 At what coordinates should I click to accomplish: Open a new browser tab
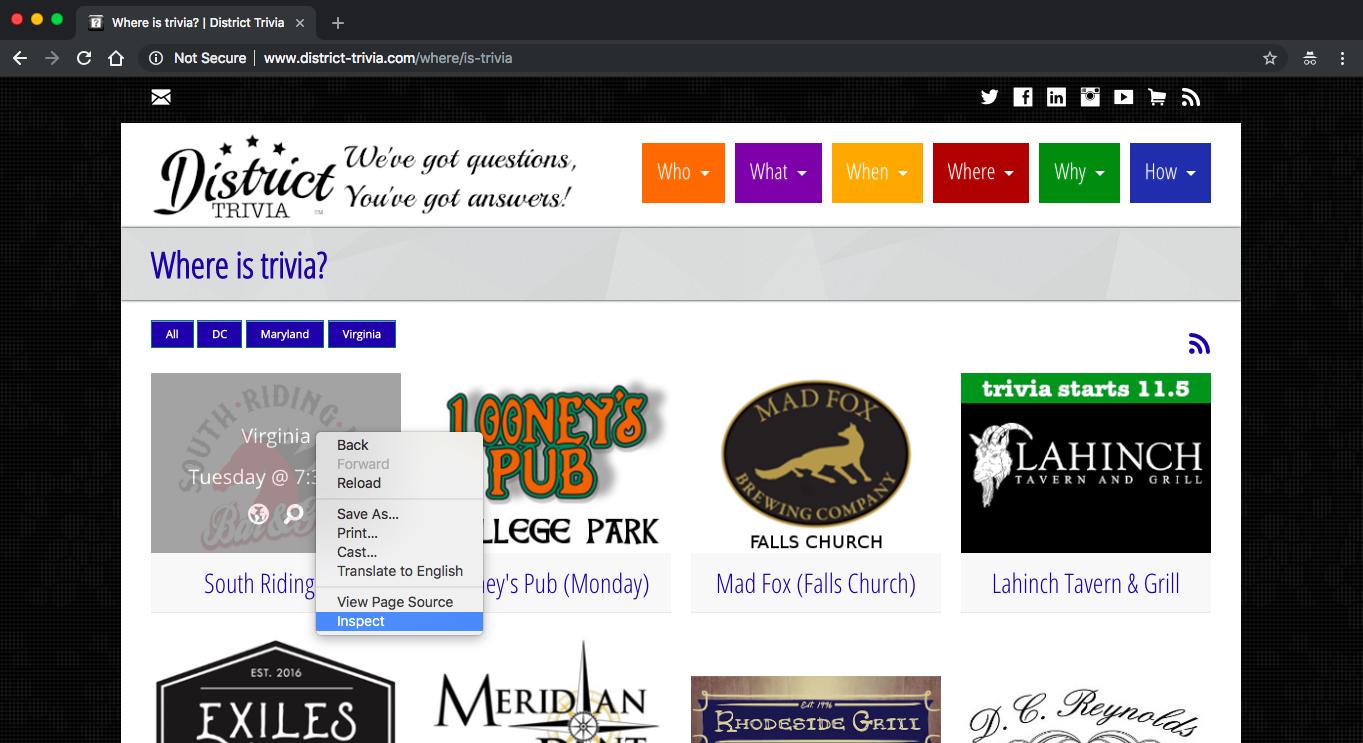click(x=338, y=22)
